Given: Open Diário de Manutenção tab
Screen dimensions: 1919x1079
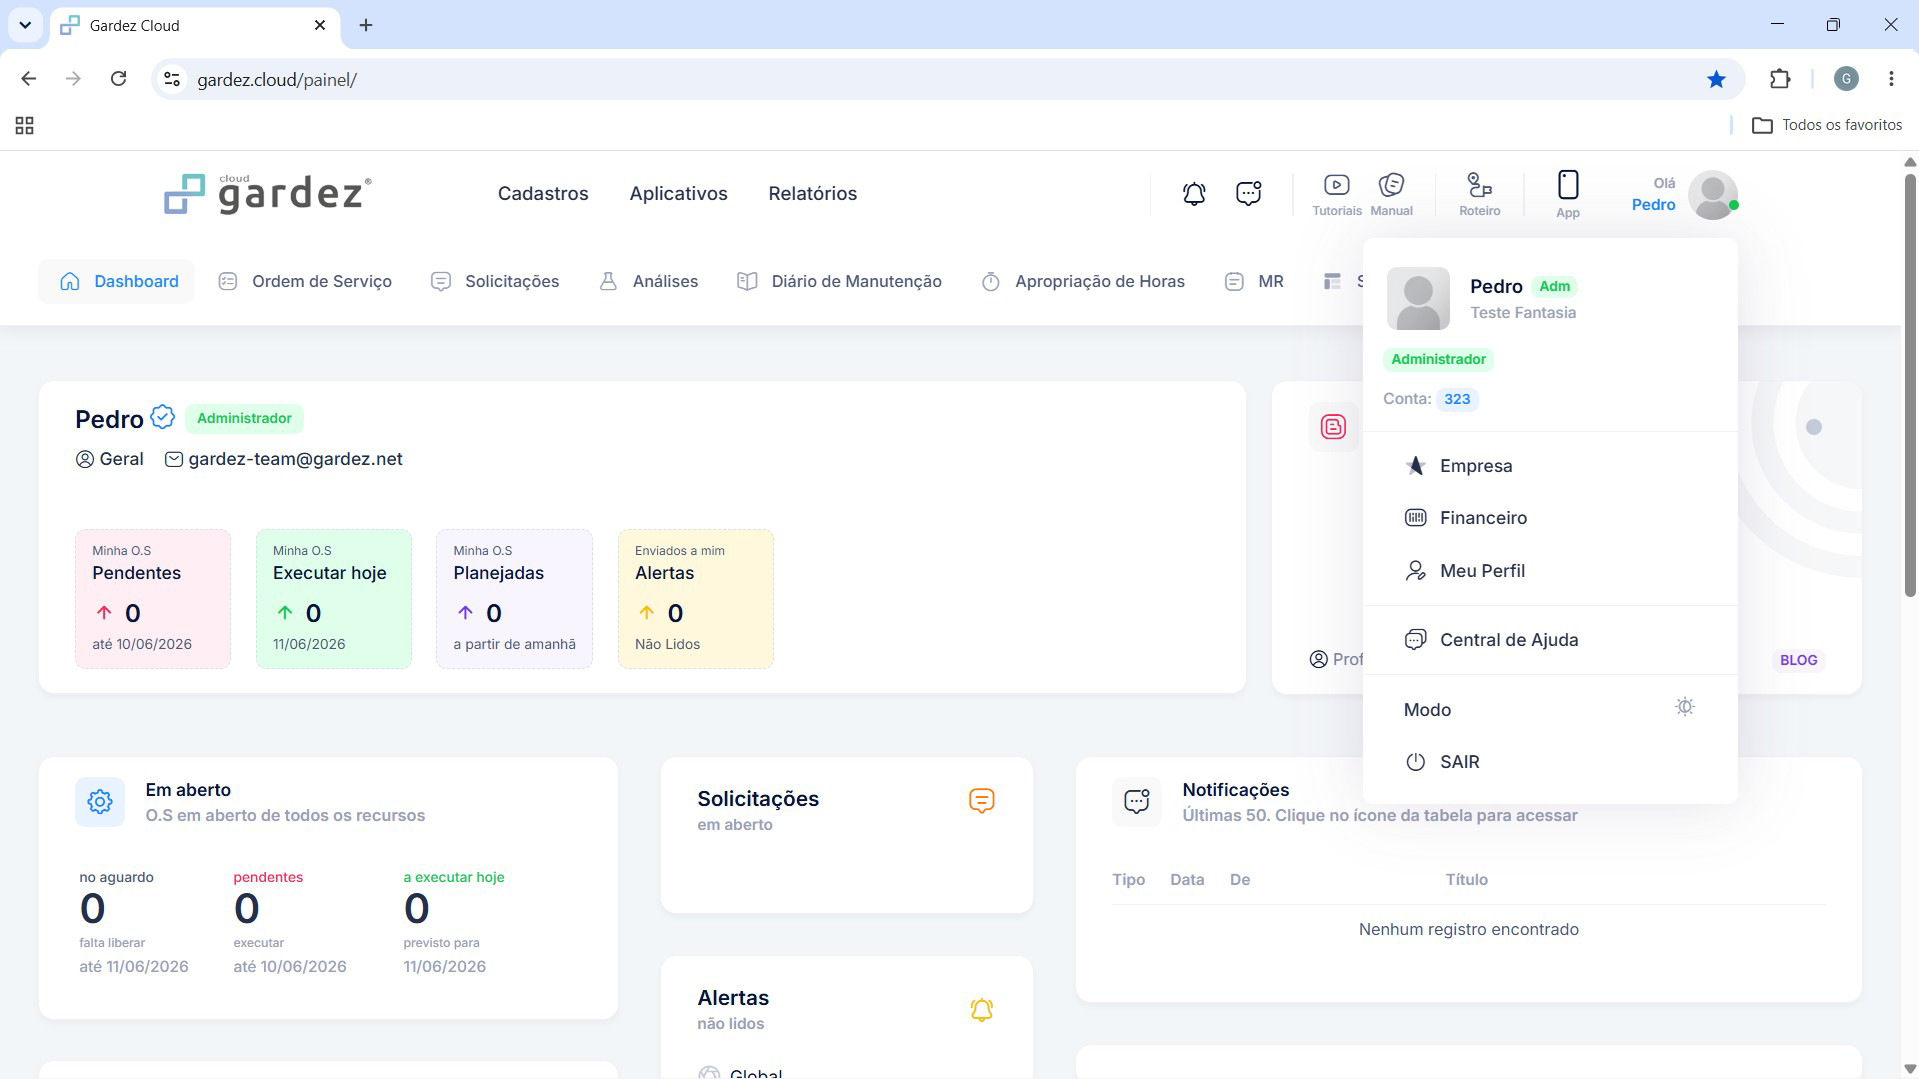Looking at the screenshot, I should 839,281.
